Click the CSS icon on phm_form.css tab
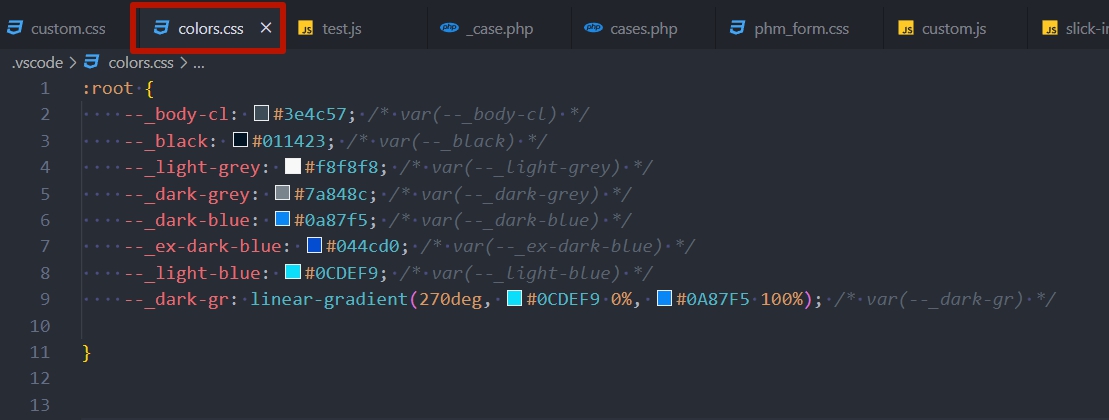 pos(738,28)
